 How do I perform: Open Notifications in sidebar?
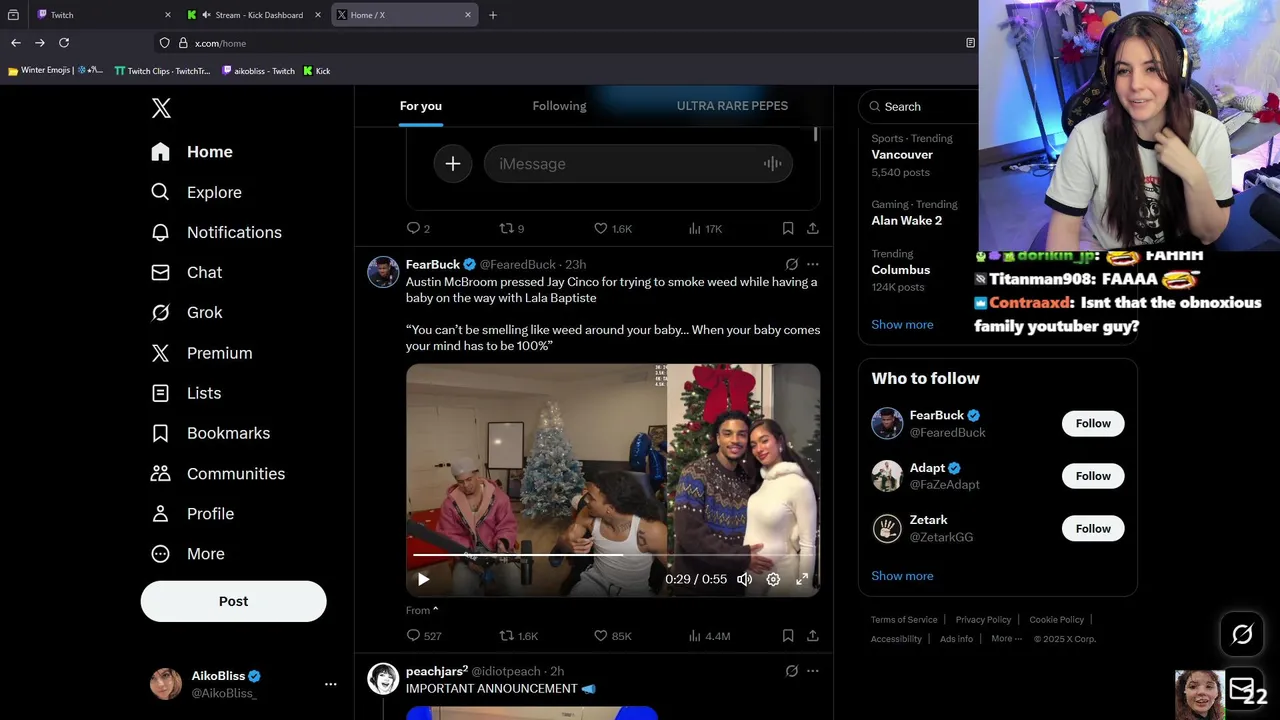(216, 232)
